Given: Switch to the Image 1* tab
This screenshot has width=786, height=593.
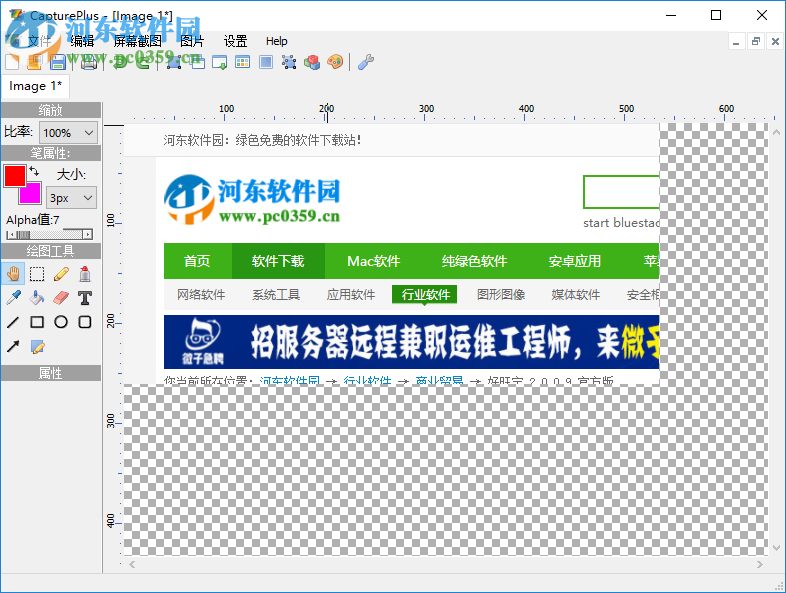Looking at the screenshot, I should 35,86.
